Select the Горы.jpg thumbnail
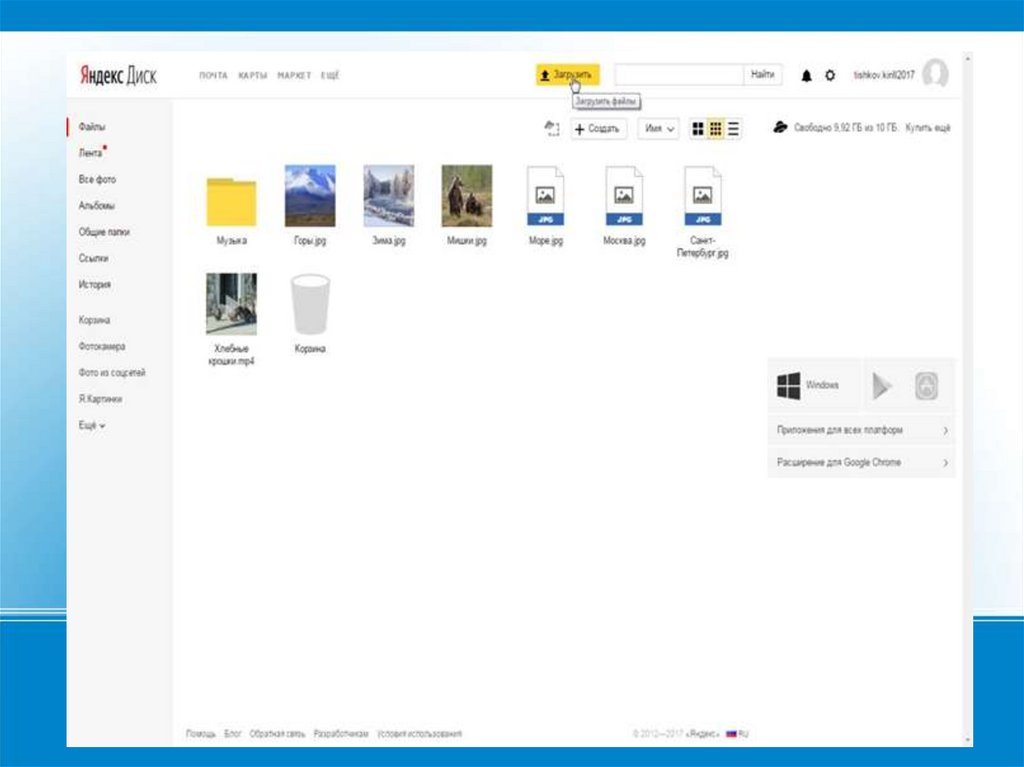 click(x=310, y=196)
